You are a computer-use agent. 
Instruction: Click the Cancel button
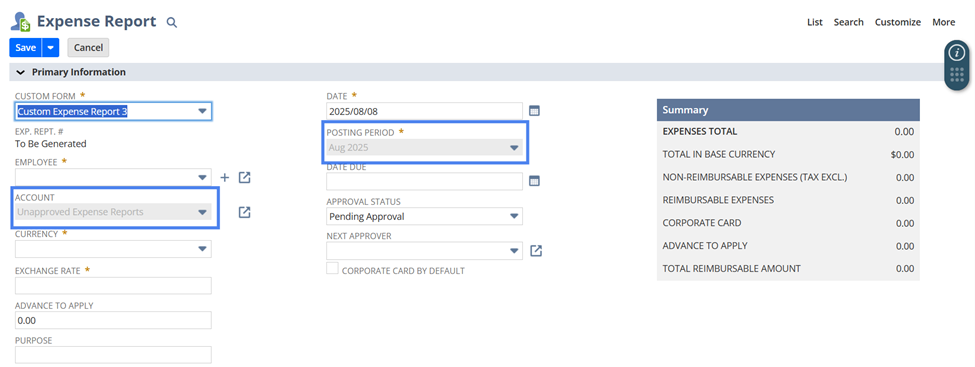coord(88,47)
